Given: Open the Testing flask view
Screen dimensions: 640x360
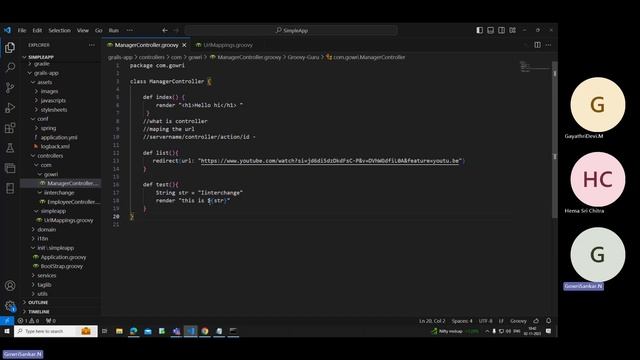Looking at the screenshot, I should coord(10,148).
